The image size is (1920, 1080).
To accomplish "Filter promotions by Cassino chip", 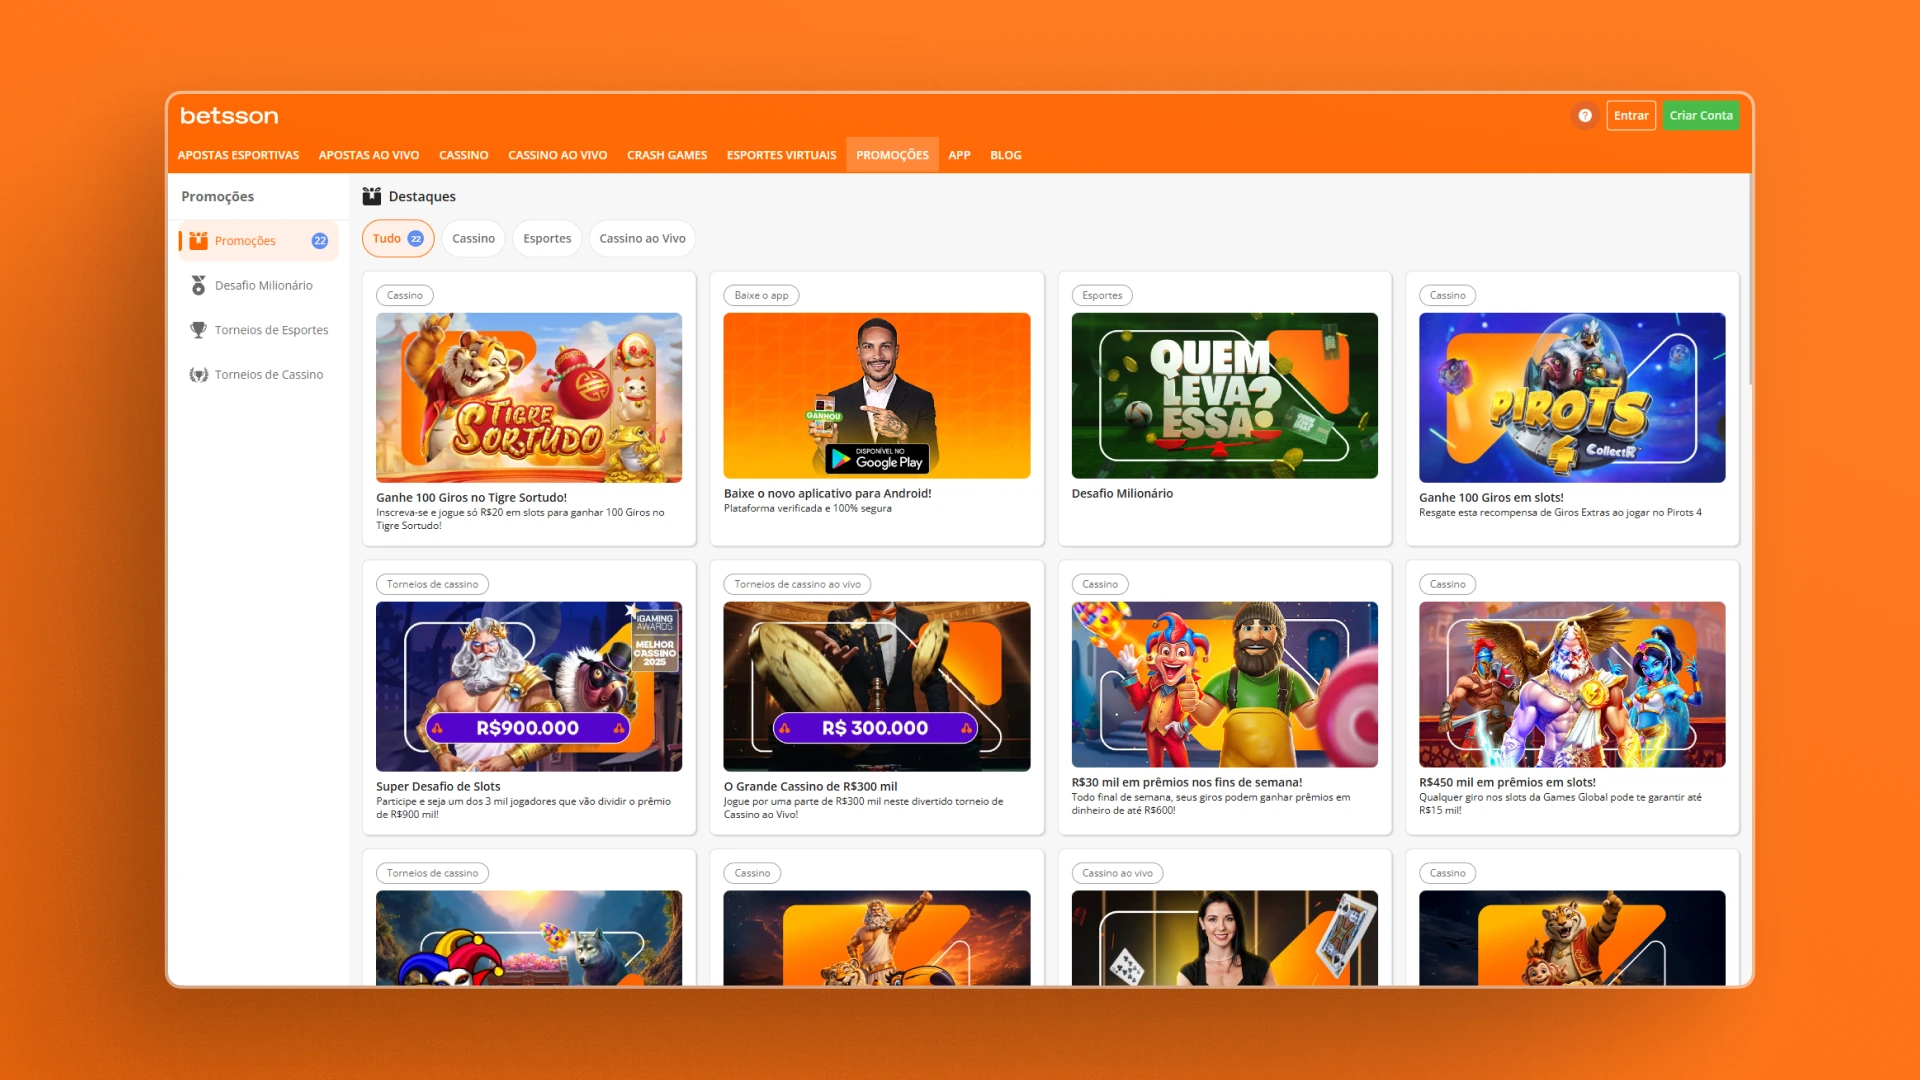I will point(473,239).
